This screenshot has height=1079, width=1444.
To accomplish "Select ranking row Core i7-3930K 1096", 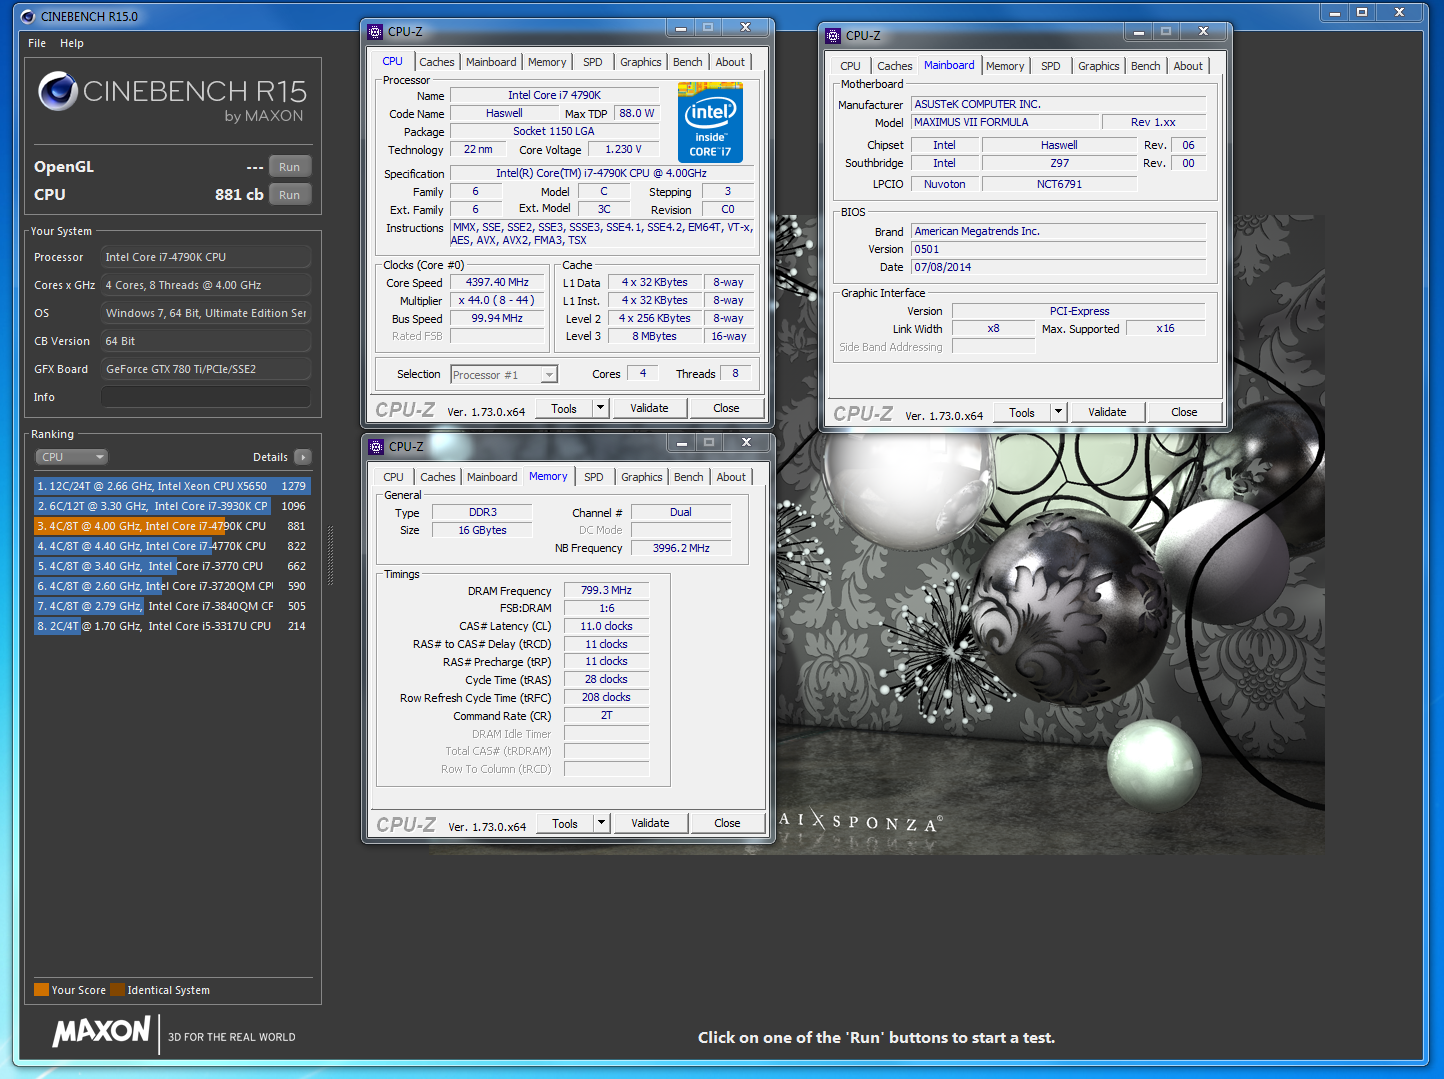I will pyautogui.click(x=172, y=506).
